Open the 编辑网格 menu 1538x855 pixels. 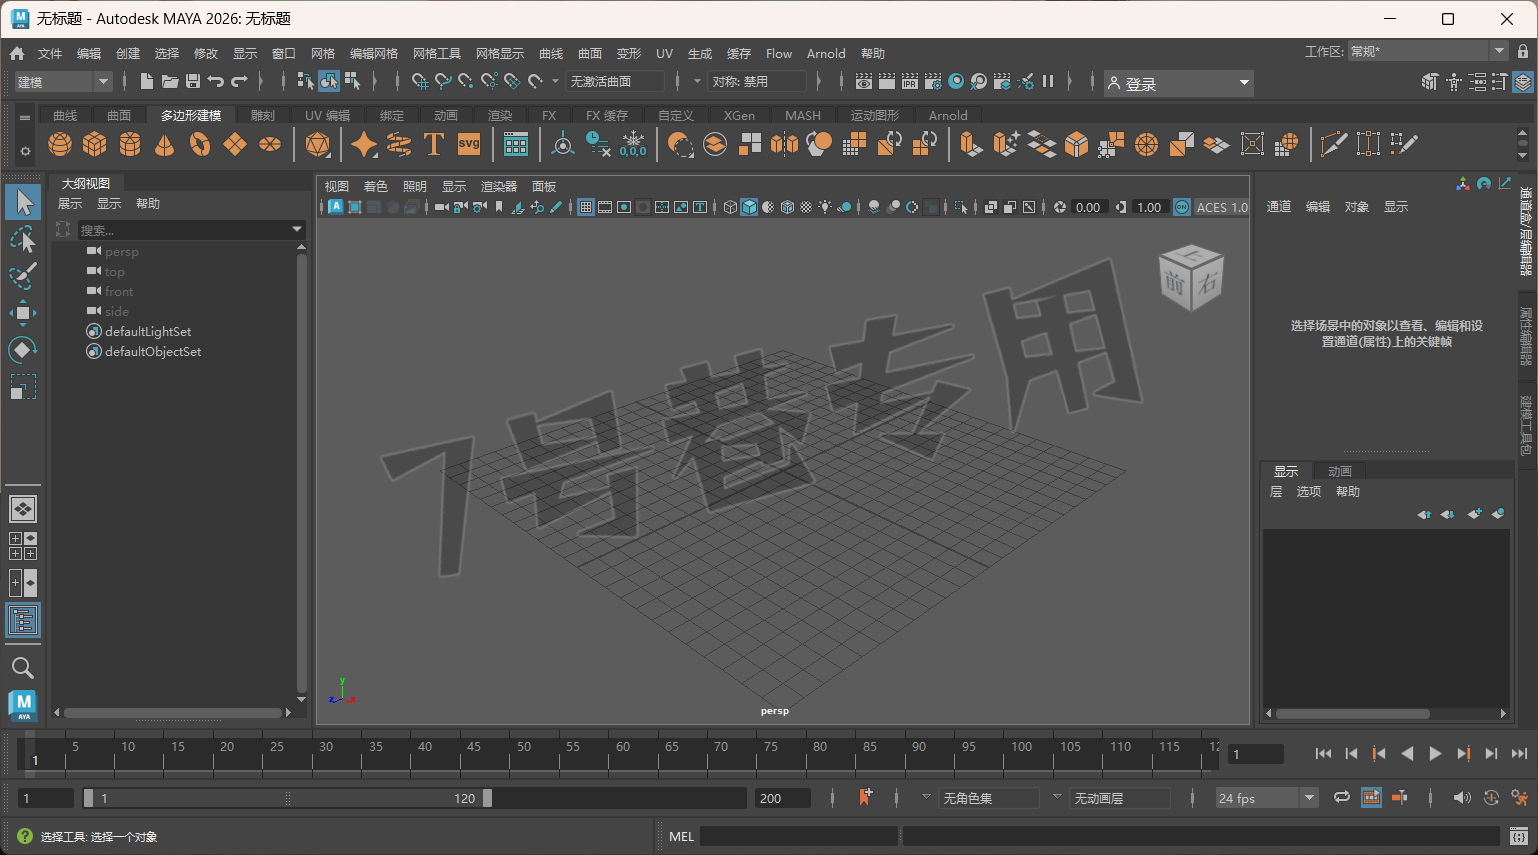374,54
